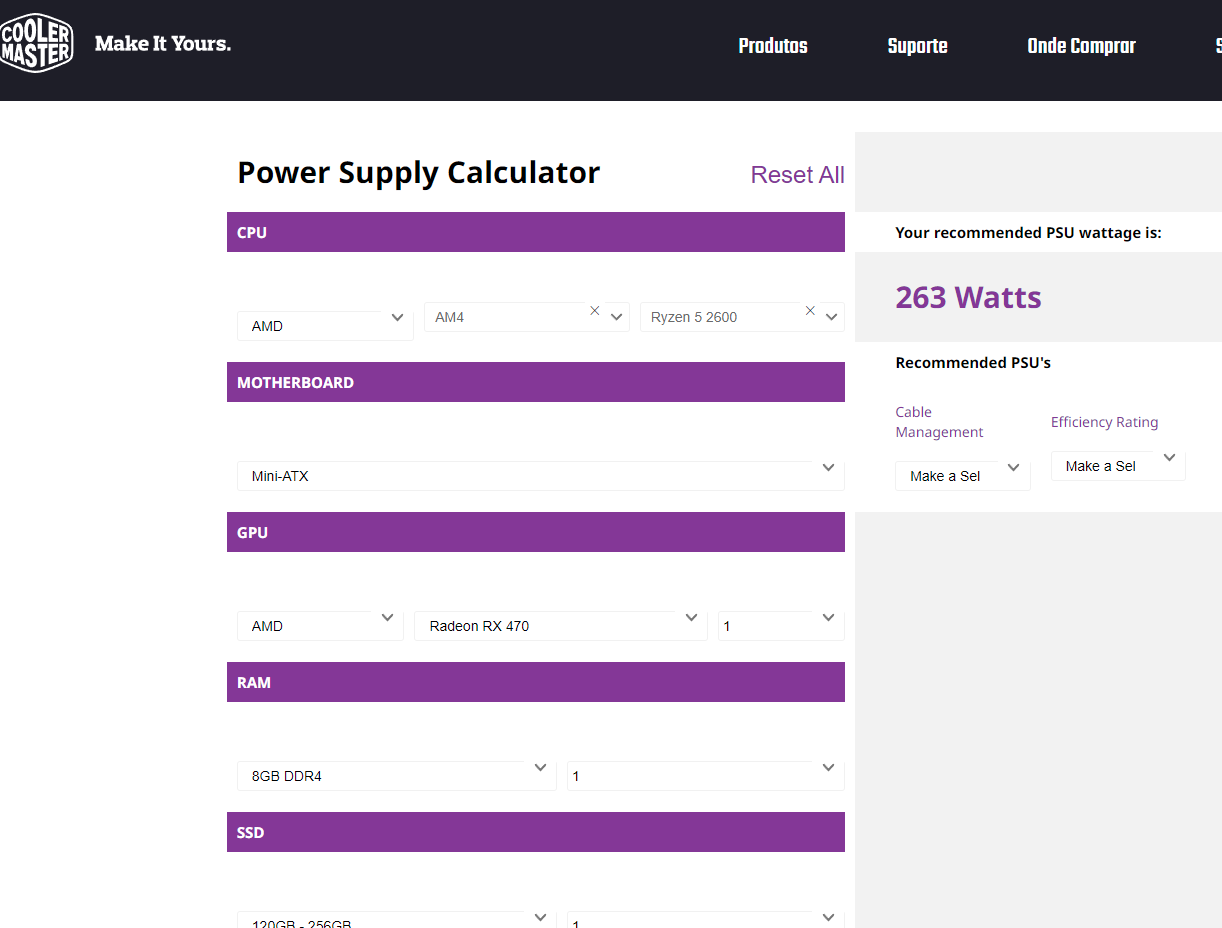The image size is (1222, 928).
Task: Click the Recommended PSU's heading
Action: coord(973,363)
